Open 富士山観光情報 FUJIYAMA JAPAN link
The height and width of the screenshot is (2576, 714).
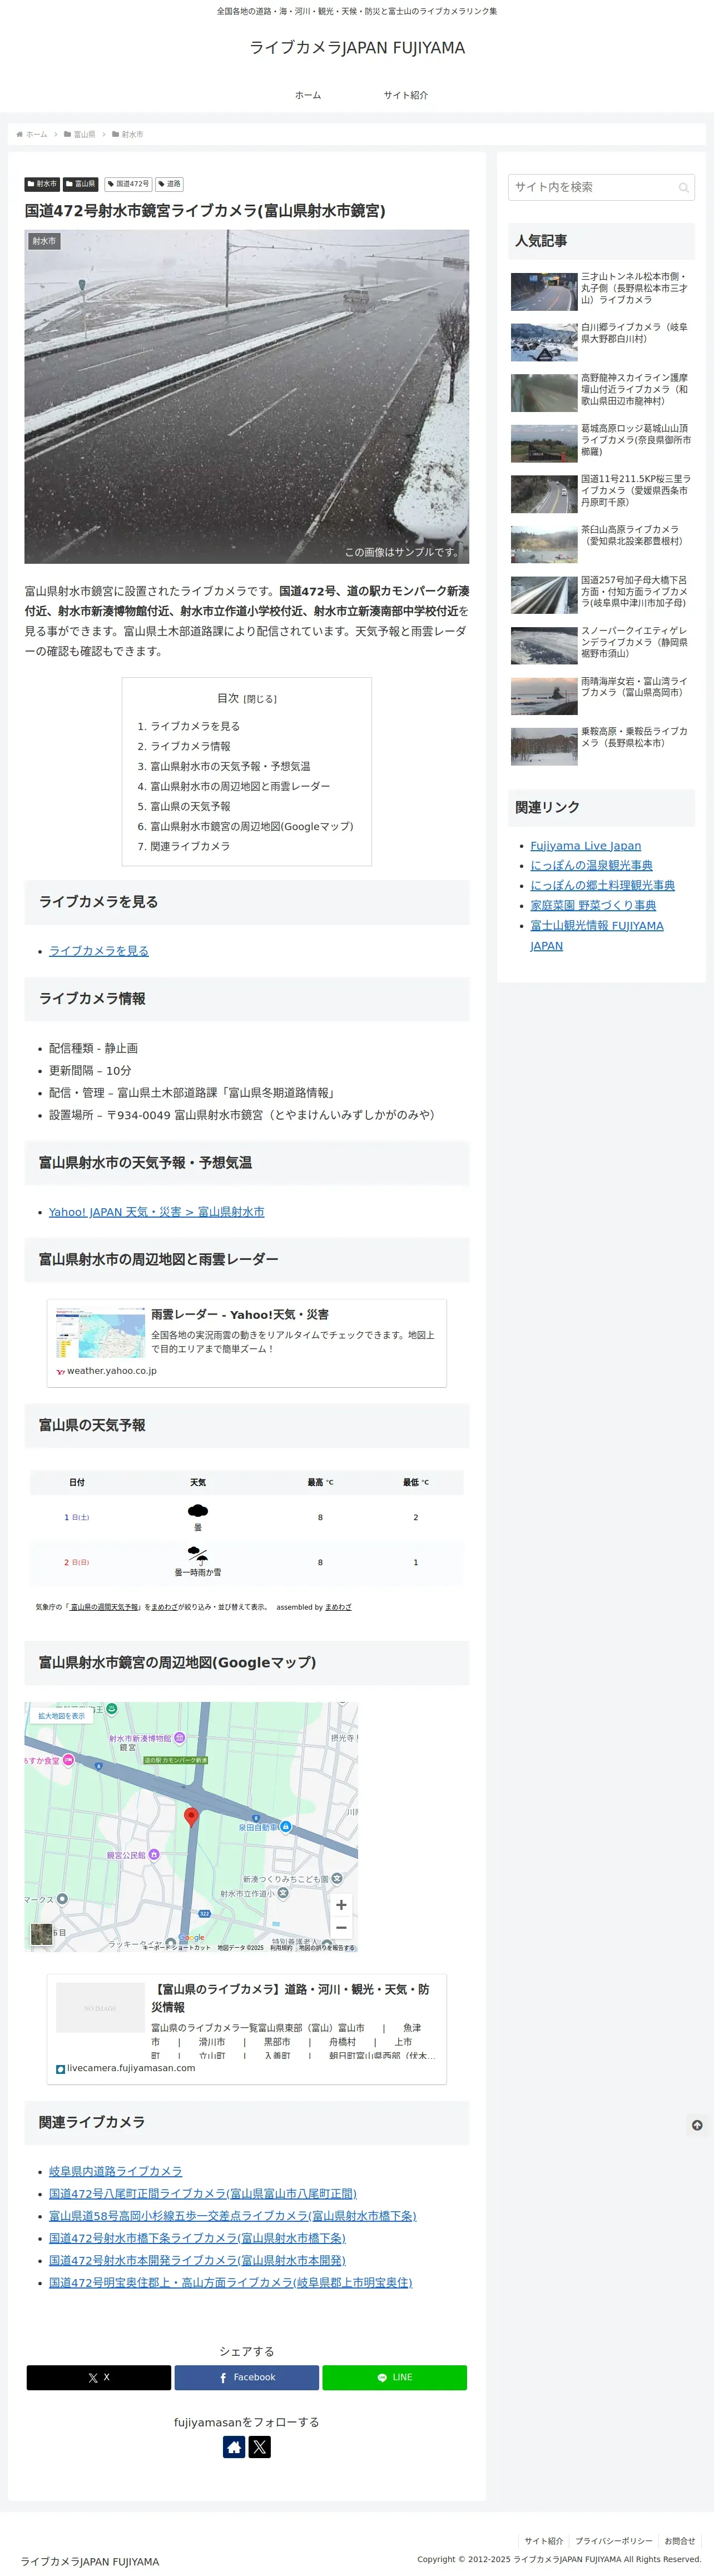tap(597, 936)
